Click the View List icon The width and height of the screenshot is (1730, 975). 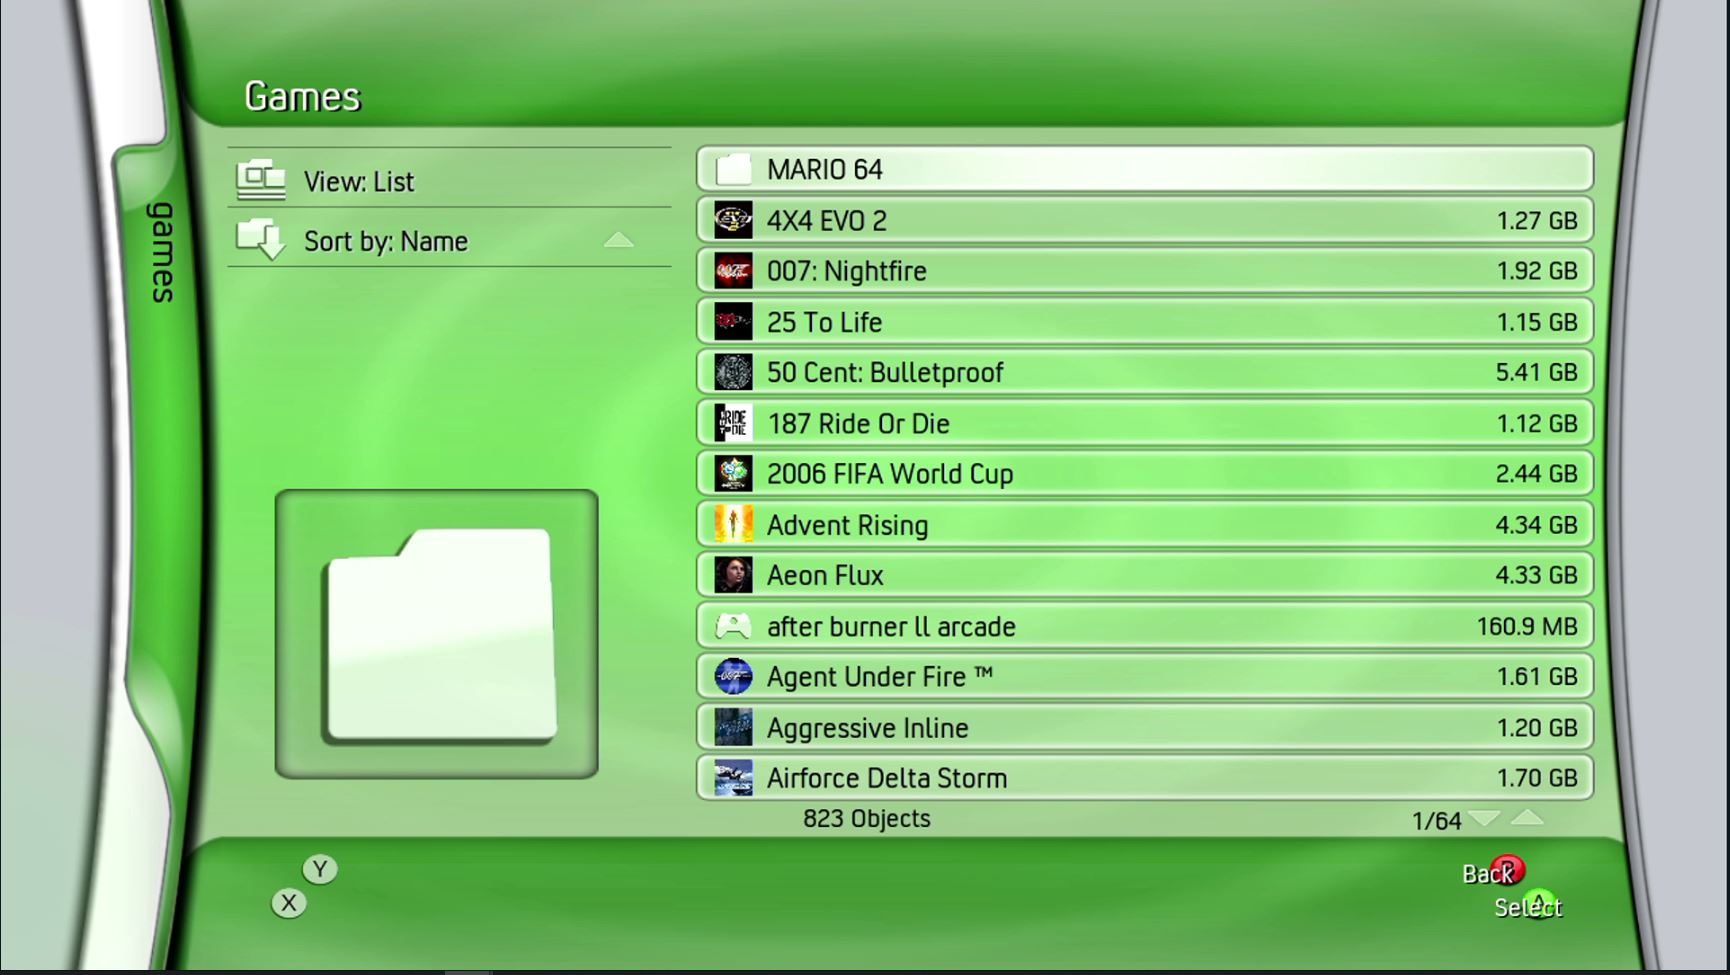261,180
